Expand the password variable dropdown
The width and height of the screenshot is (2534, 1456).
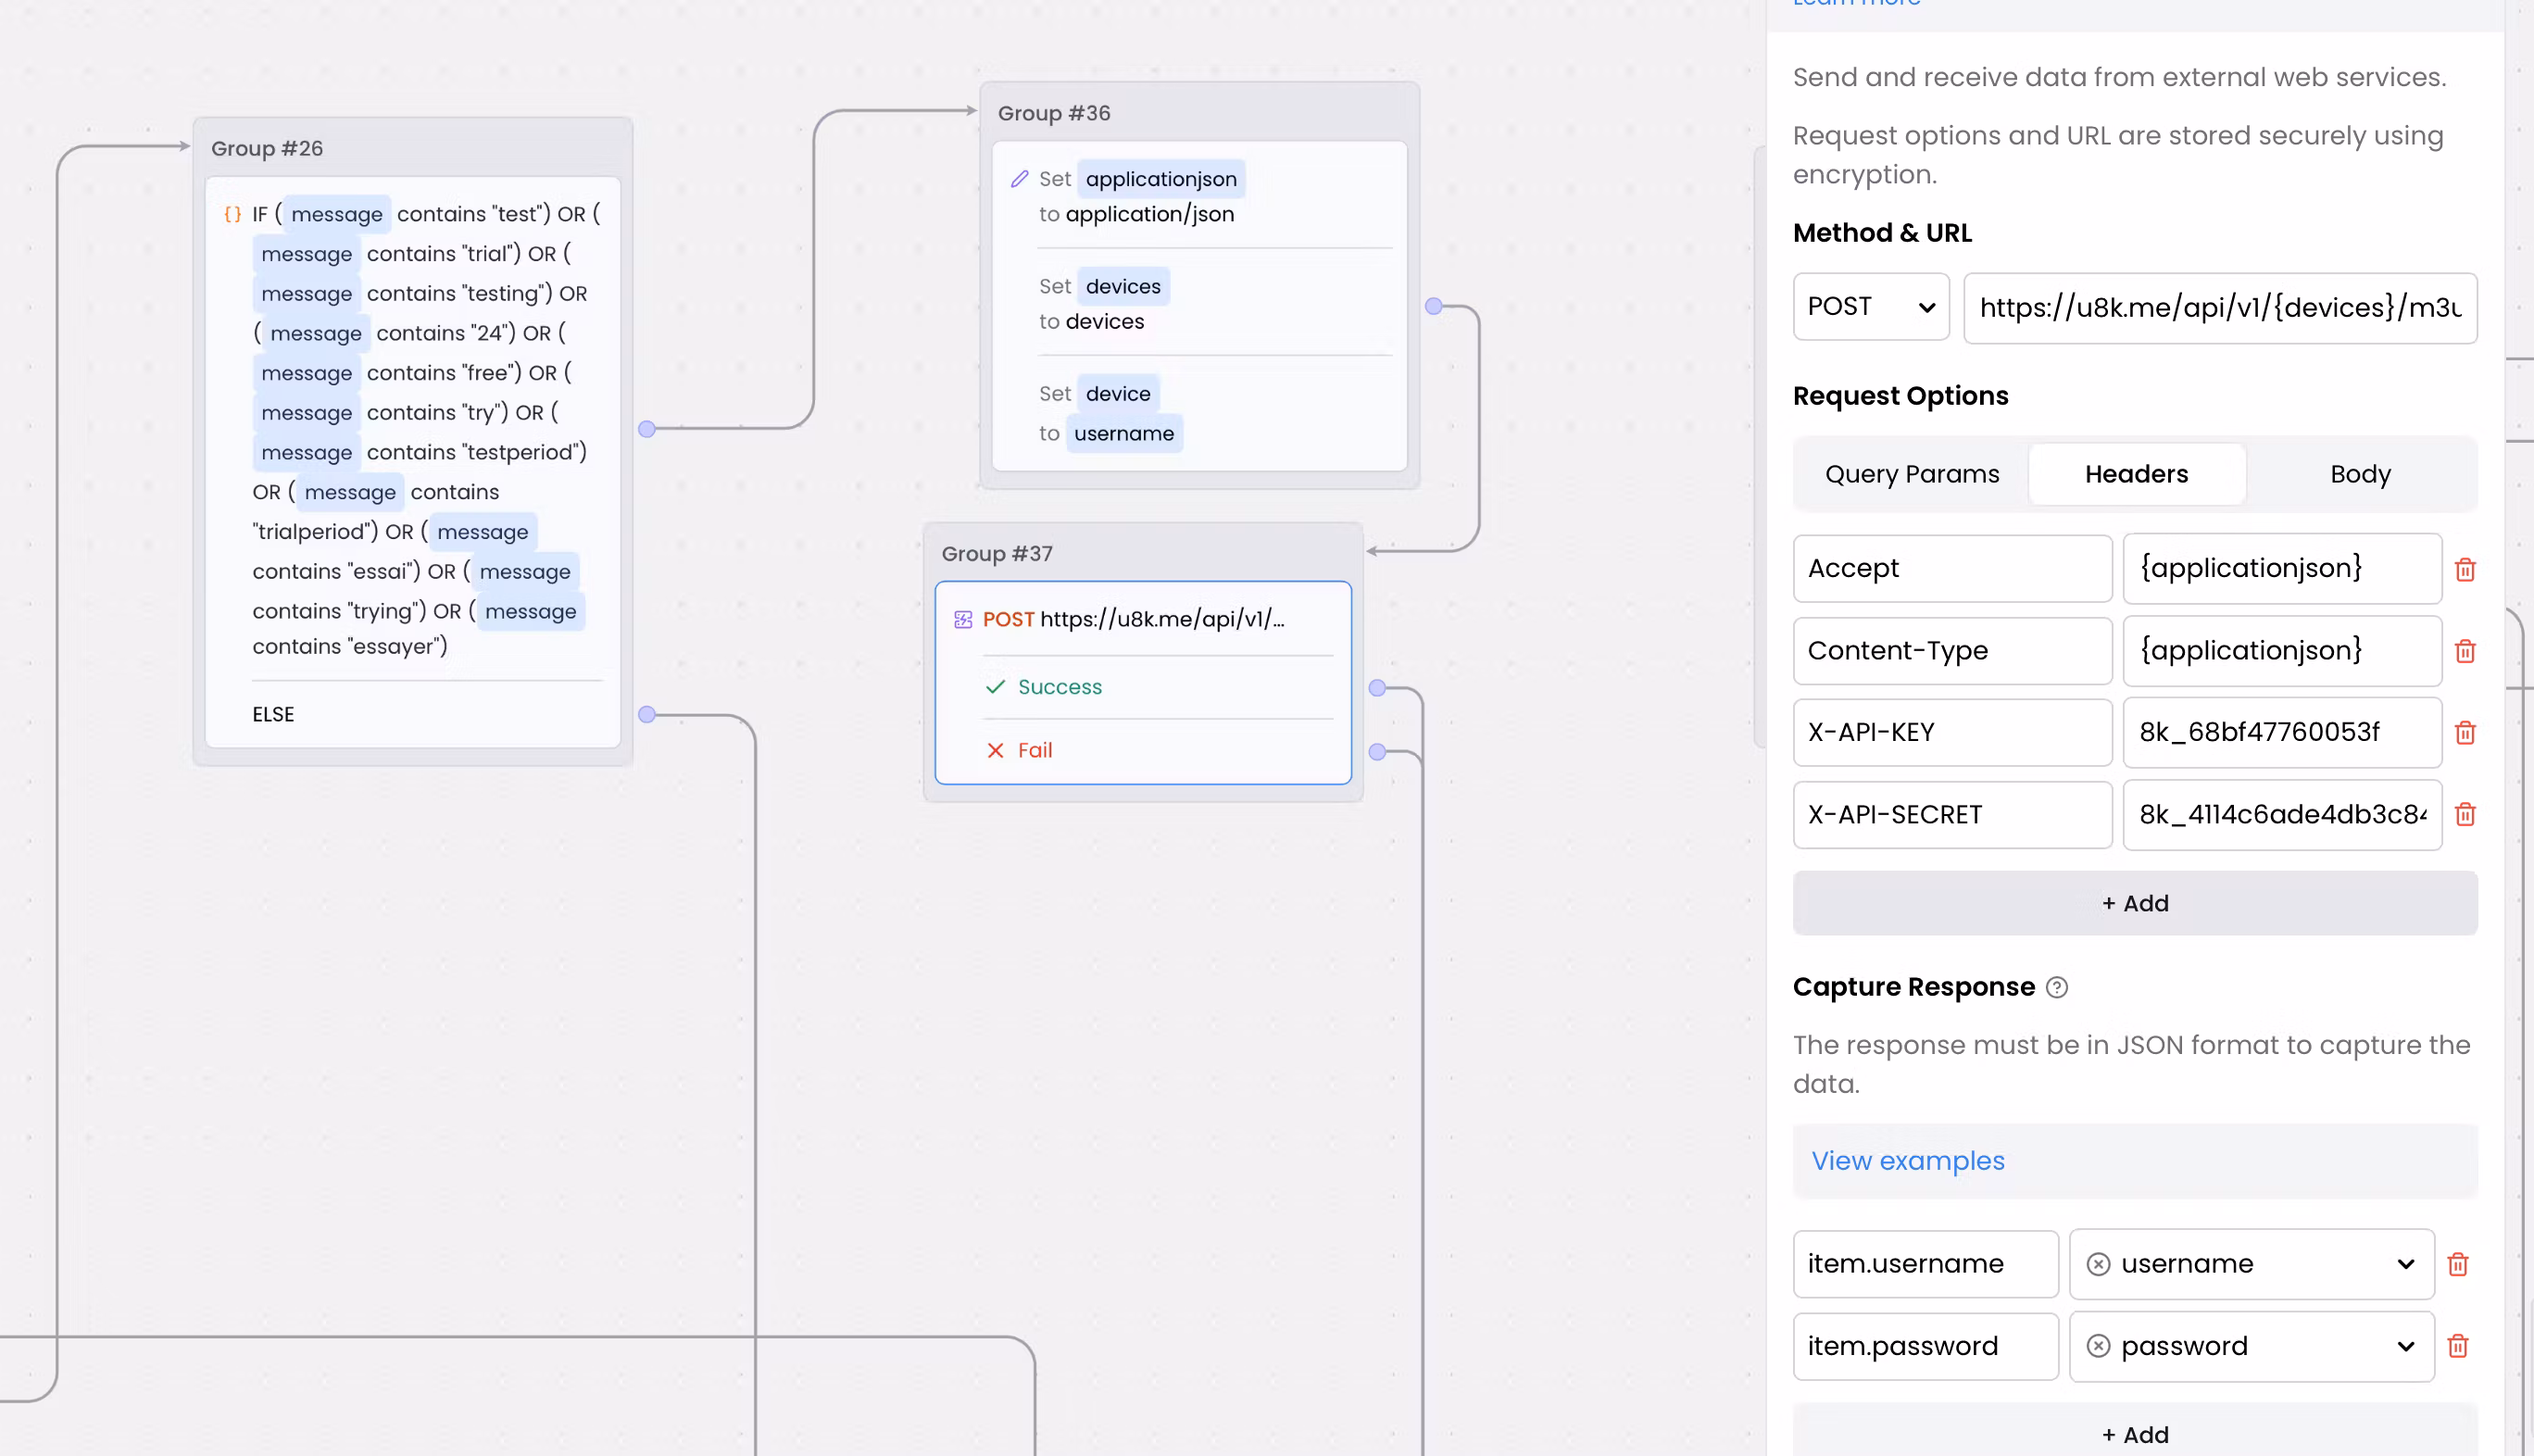click(x=2405, y=1346)
